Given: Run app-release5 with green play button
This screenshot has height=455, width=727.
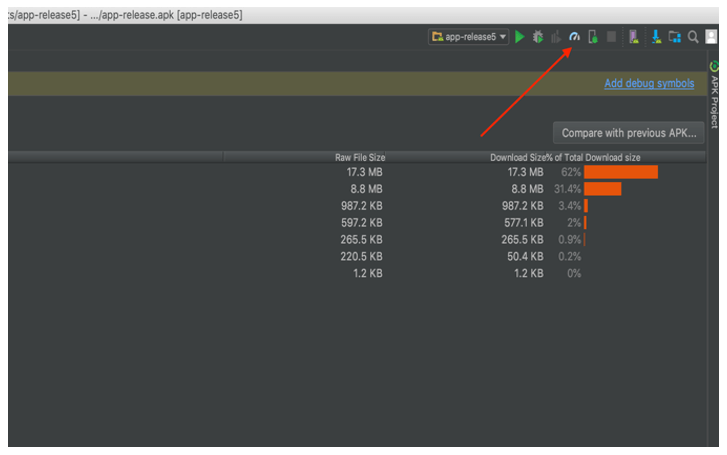Looking at the screenshot, I should tap(520, 37).
